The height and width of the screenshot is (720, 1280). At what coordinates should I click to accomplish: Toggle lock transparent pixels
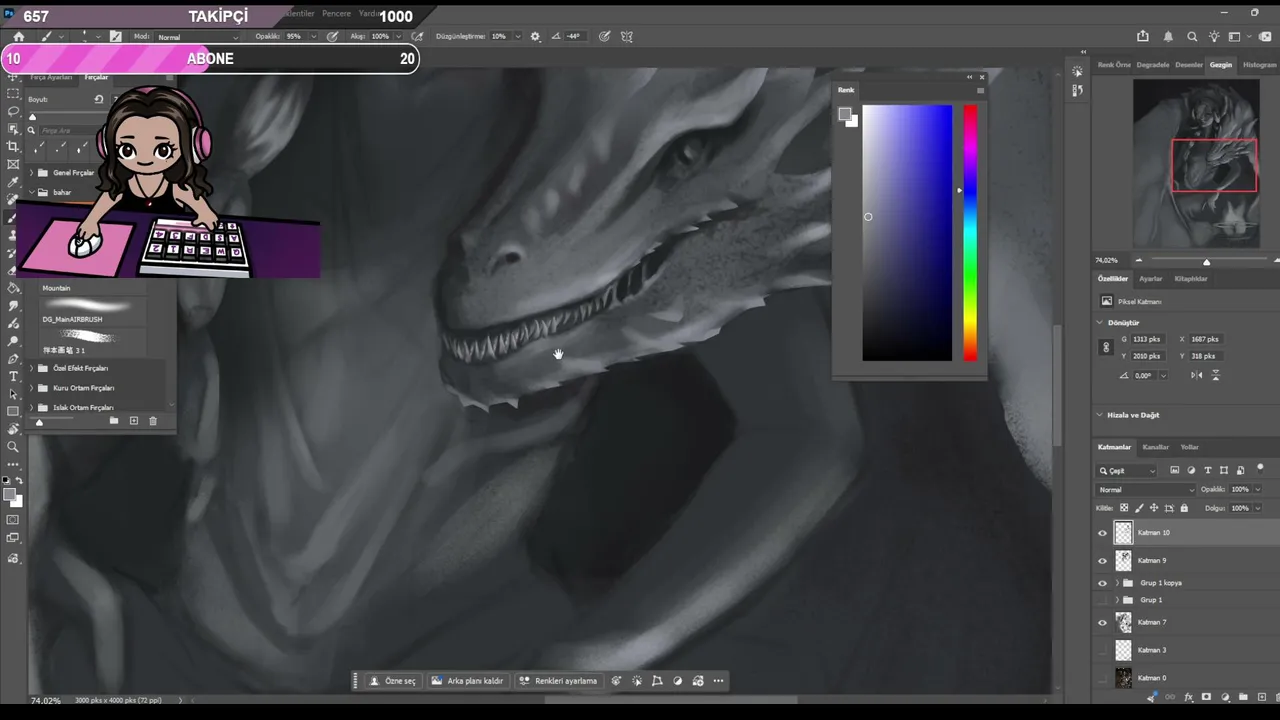pos(1124,508)
